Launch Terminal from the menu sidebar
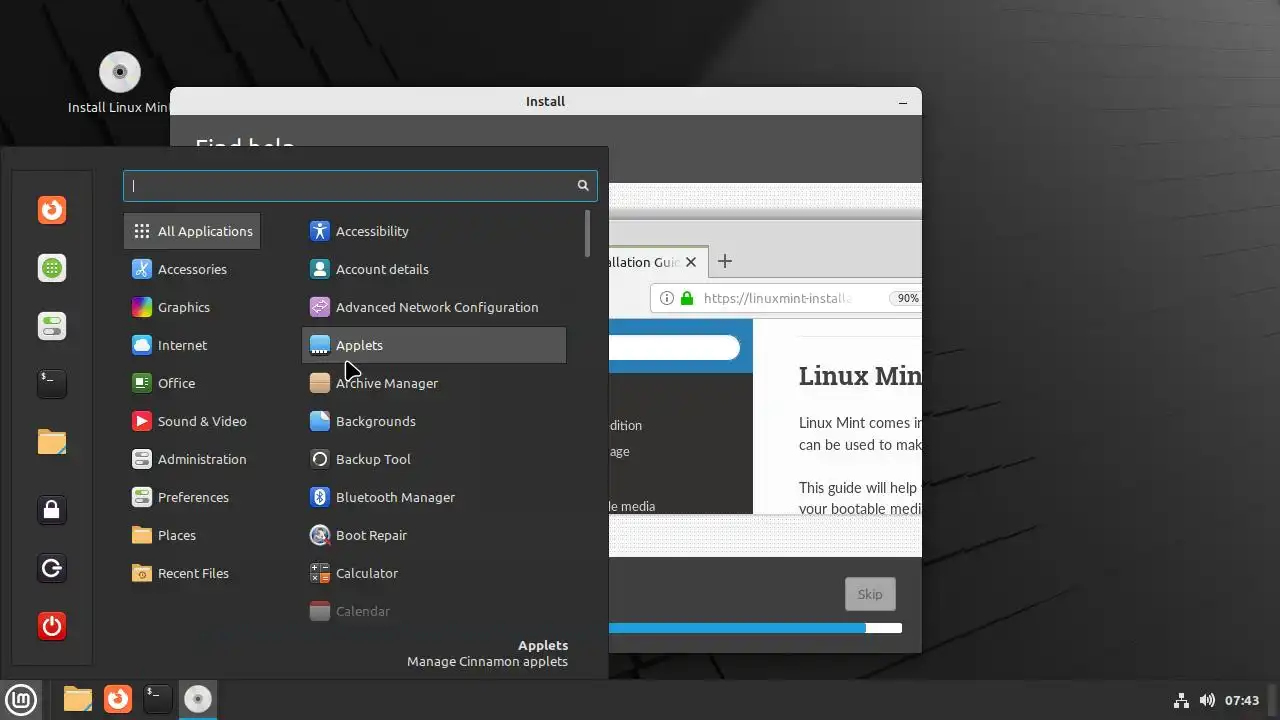This screenshot has width=1280, height=720. (52, 382)
